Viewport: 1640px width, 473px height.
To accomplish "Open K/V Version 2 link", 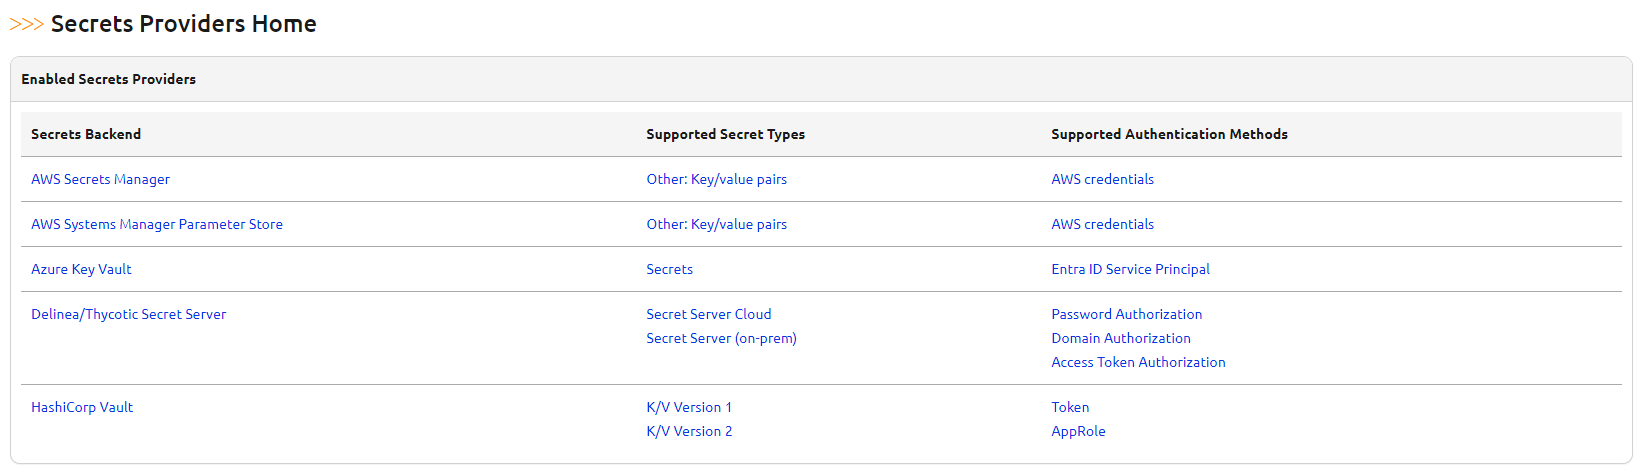I will [x=689, y=431].
